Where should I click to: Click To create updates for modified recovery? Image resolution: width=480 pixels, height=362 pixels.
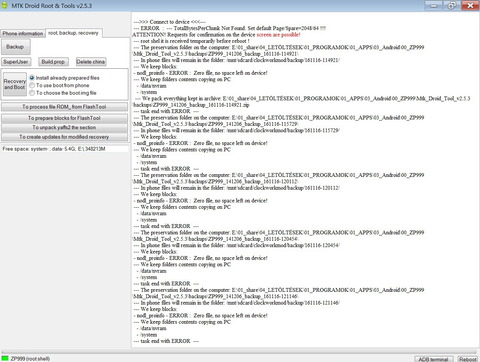(x=64, y=137)
